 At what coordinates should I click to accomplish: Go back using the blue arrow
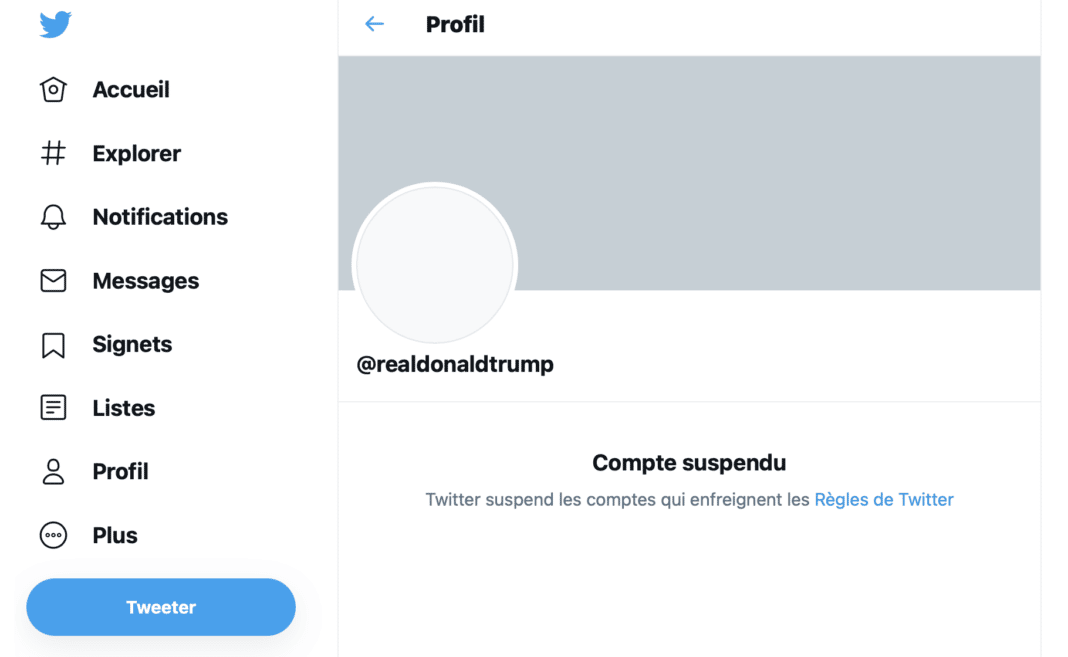[375, 24]
